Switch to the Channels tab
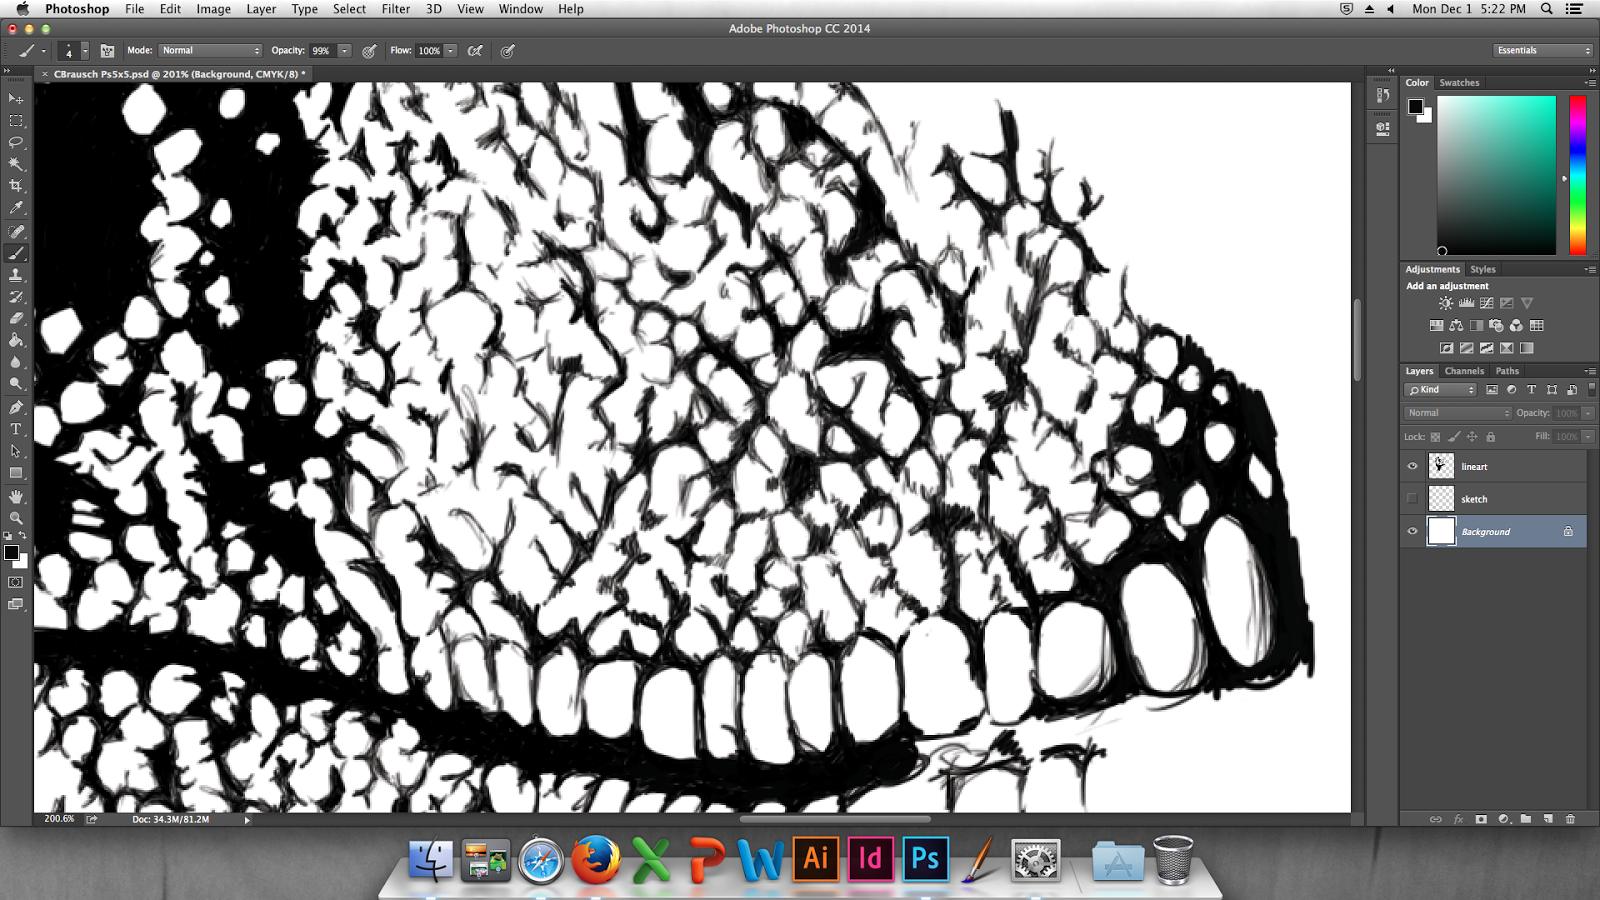The width and height of the screenshot is (1600, 900). pos(1464,371)
